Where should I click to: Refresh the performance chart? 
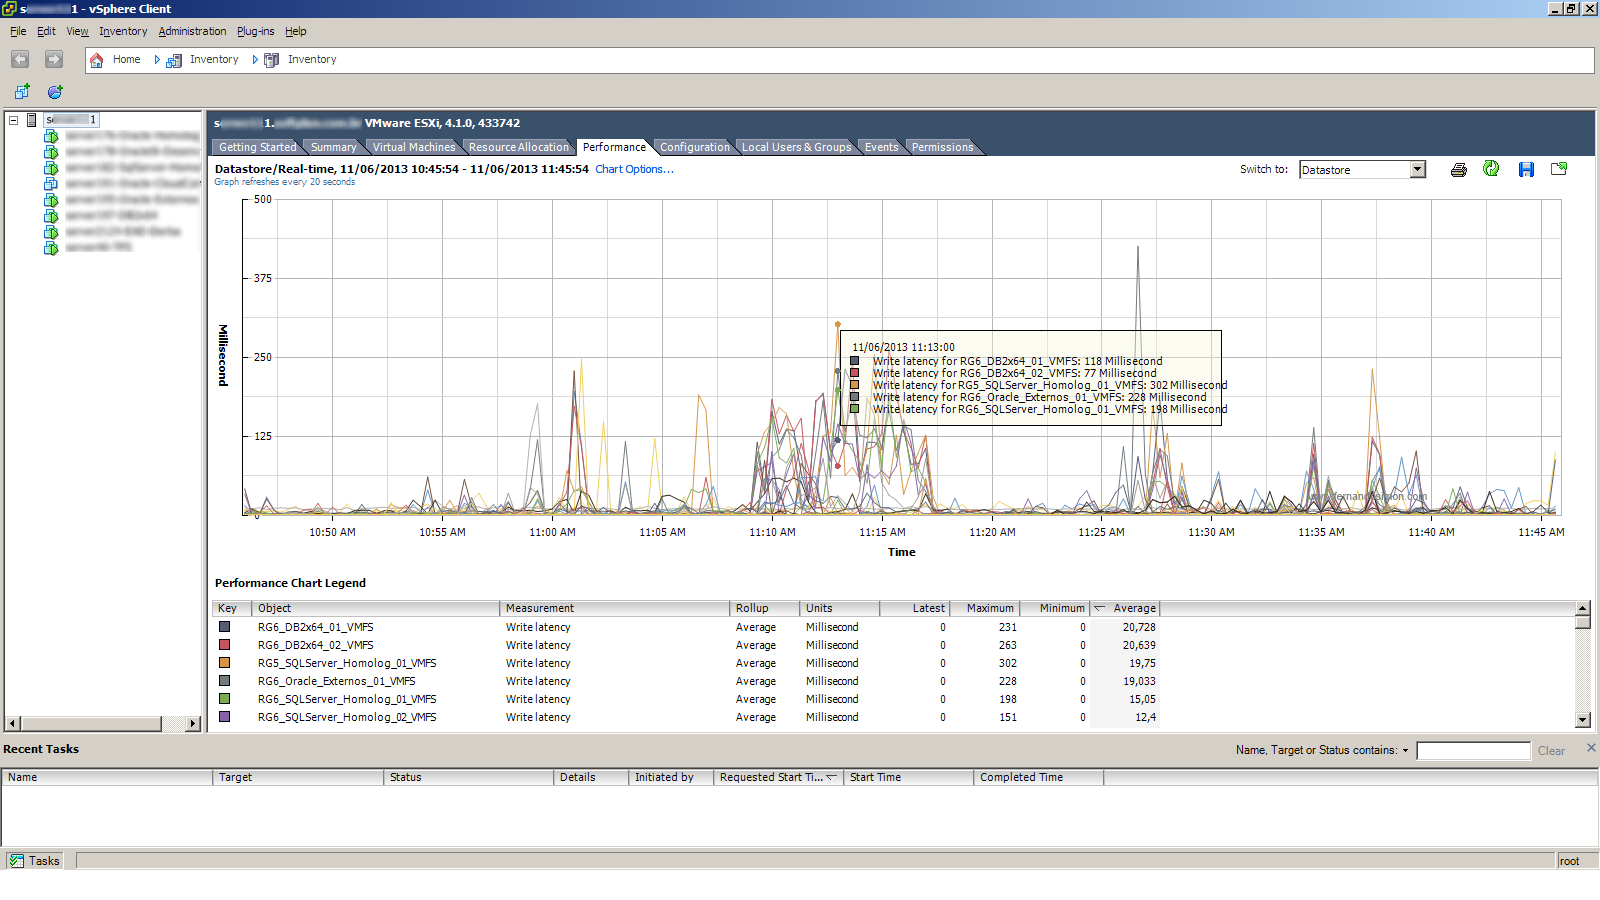[x=1491, y=169]
